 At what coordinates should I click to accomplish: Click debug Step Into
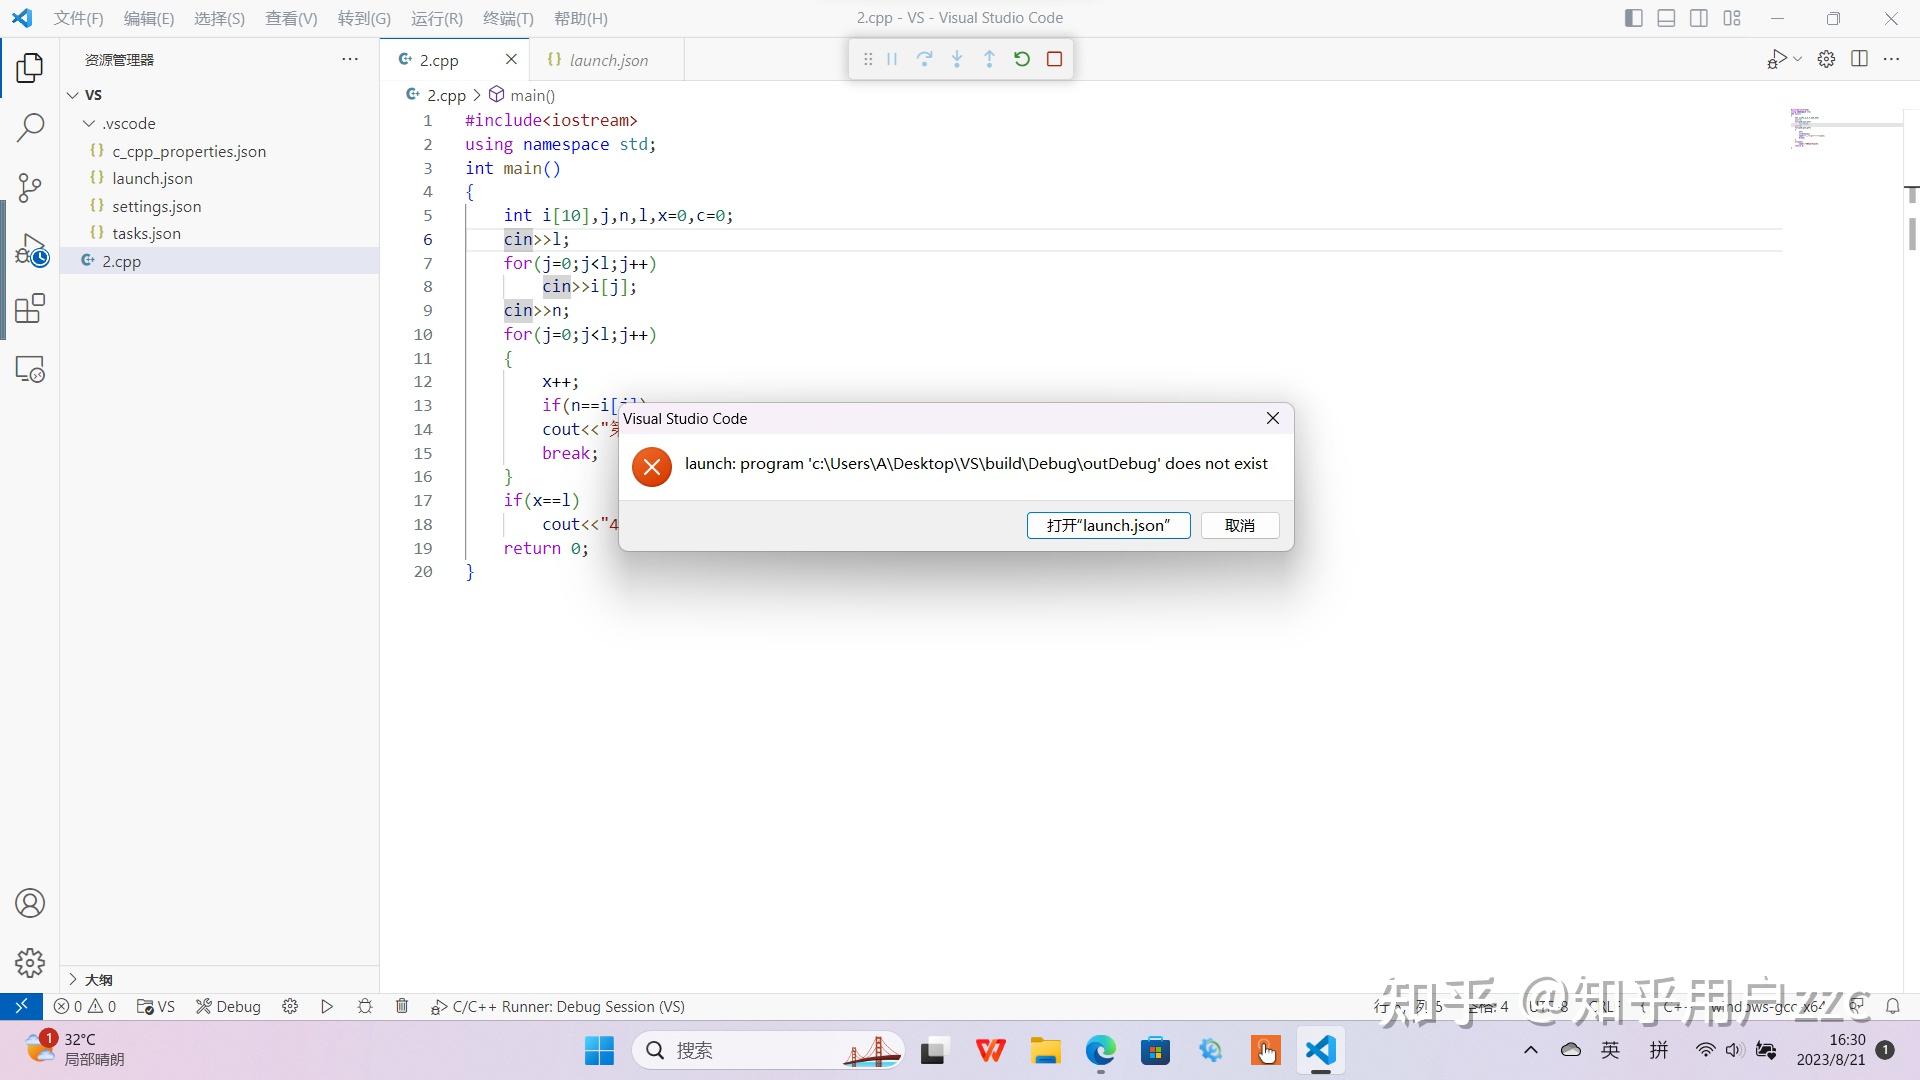pyautogui.click(x=957, y=59)
